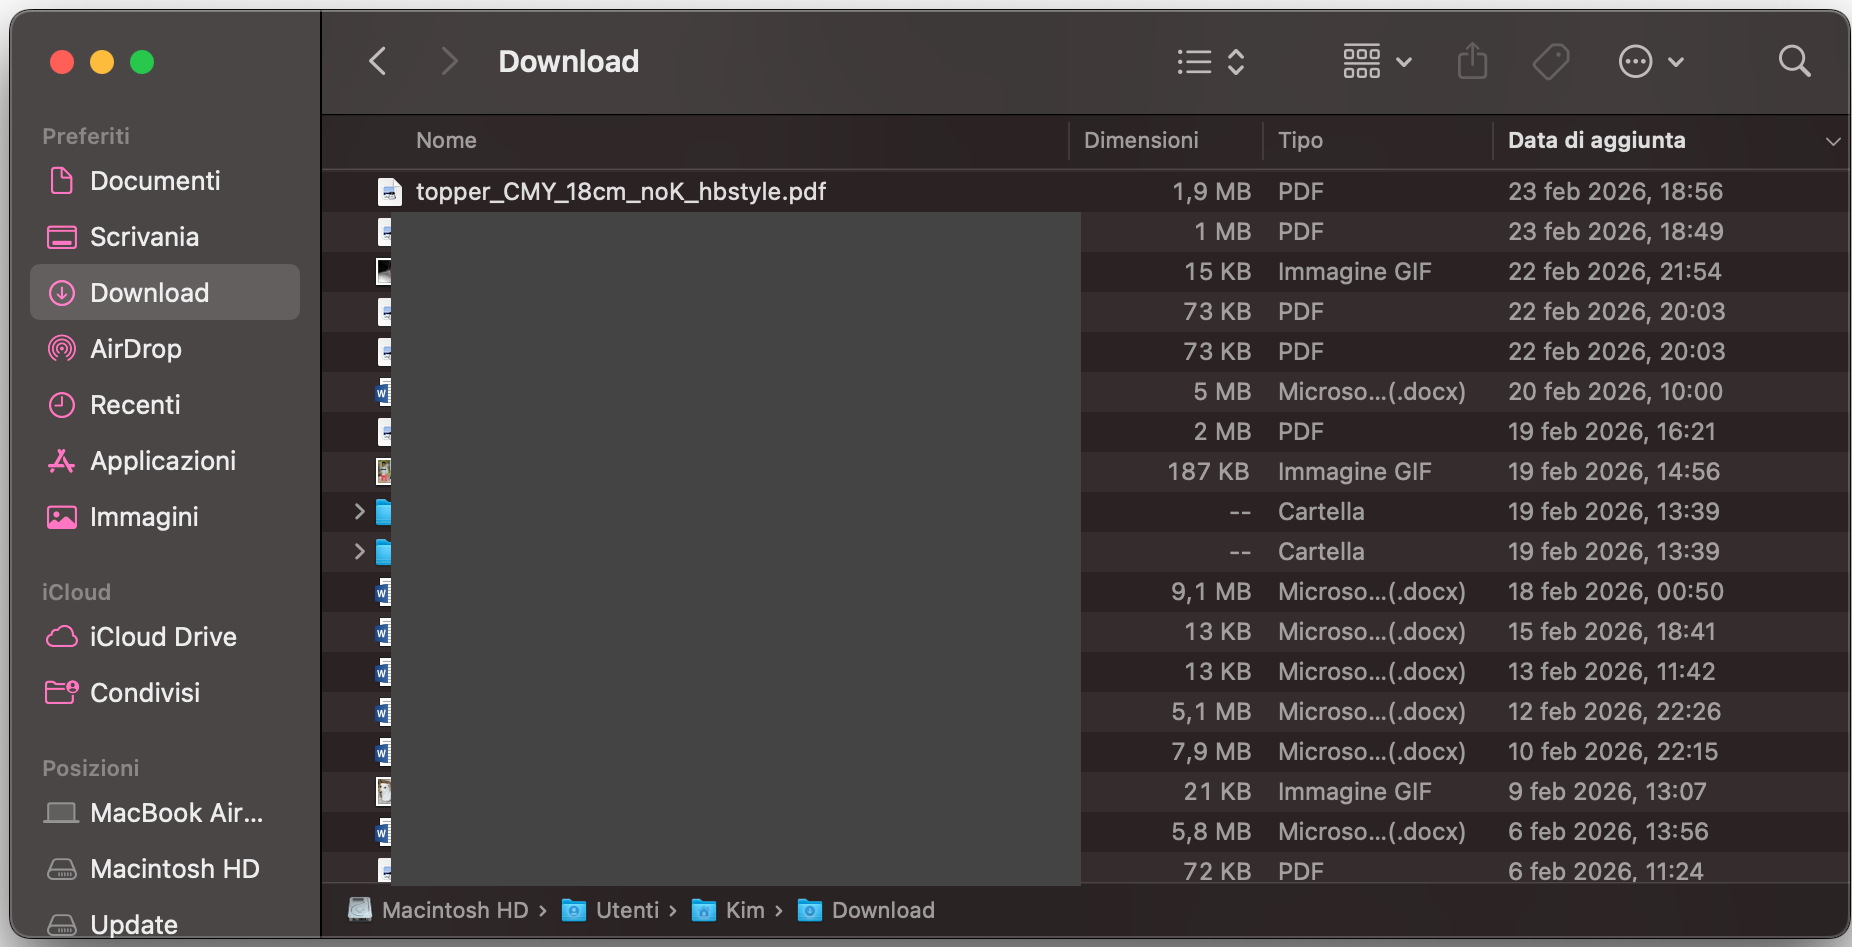This screenshot has height=947, width=1852.
Task: Click the Share icon in the toolbar
Action: point(1471,61)
